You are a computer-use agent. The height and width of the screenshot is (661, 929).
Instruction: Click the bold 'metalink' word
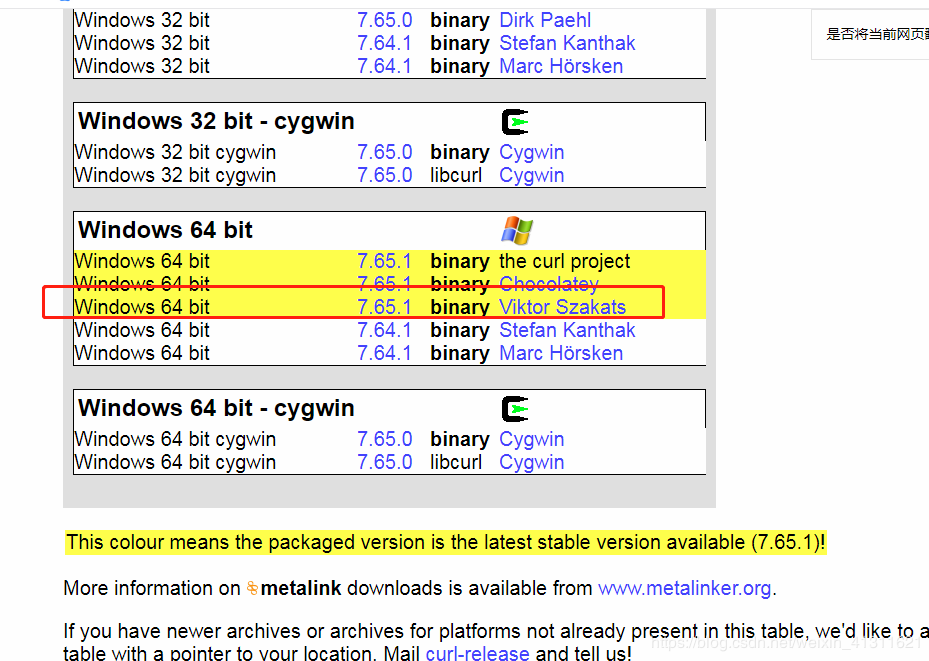[301, 588]
